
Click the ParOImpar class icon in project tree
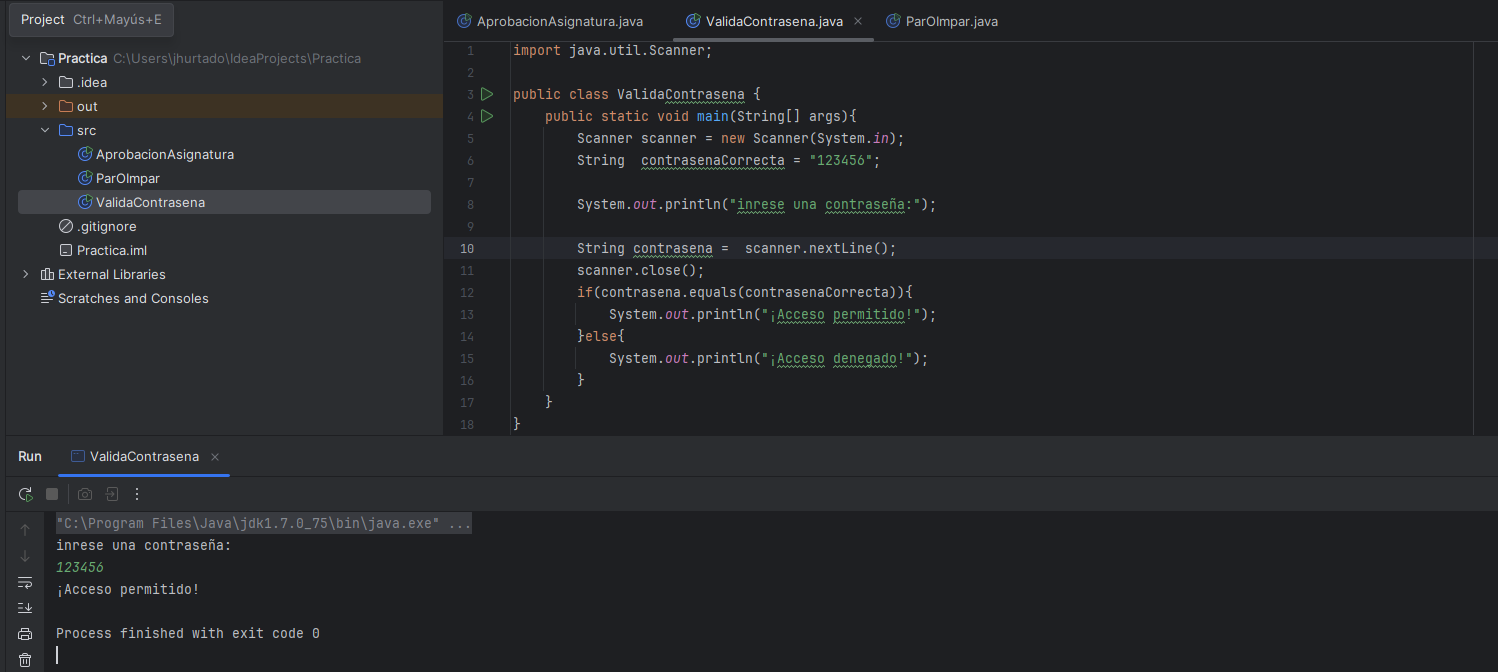[85, 178]
